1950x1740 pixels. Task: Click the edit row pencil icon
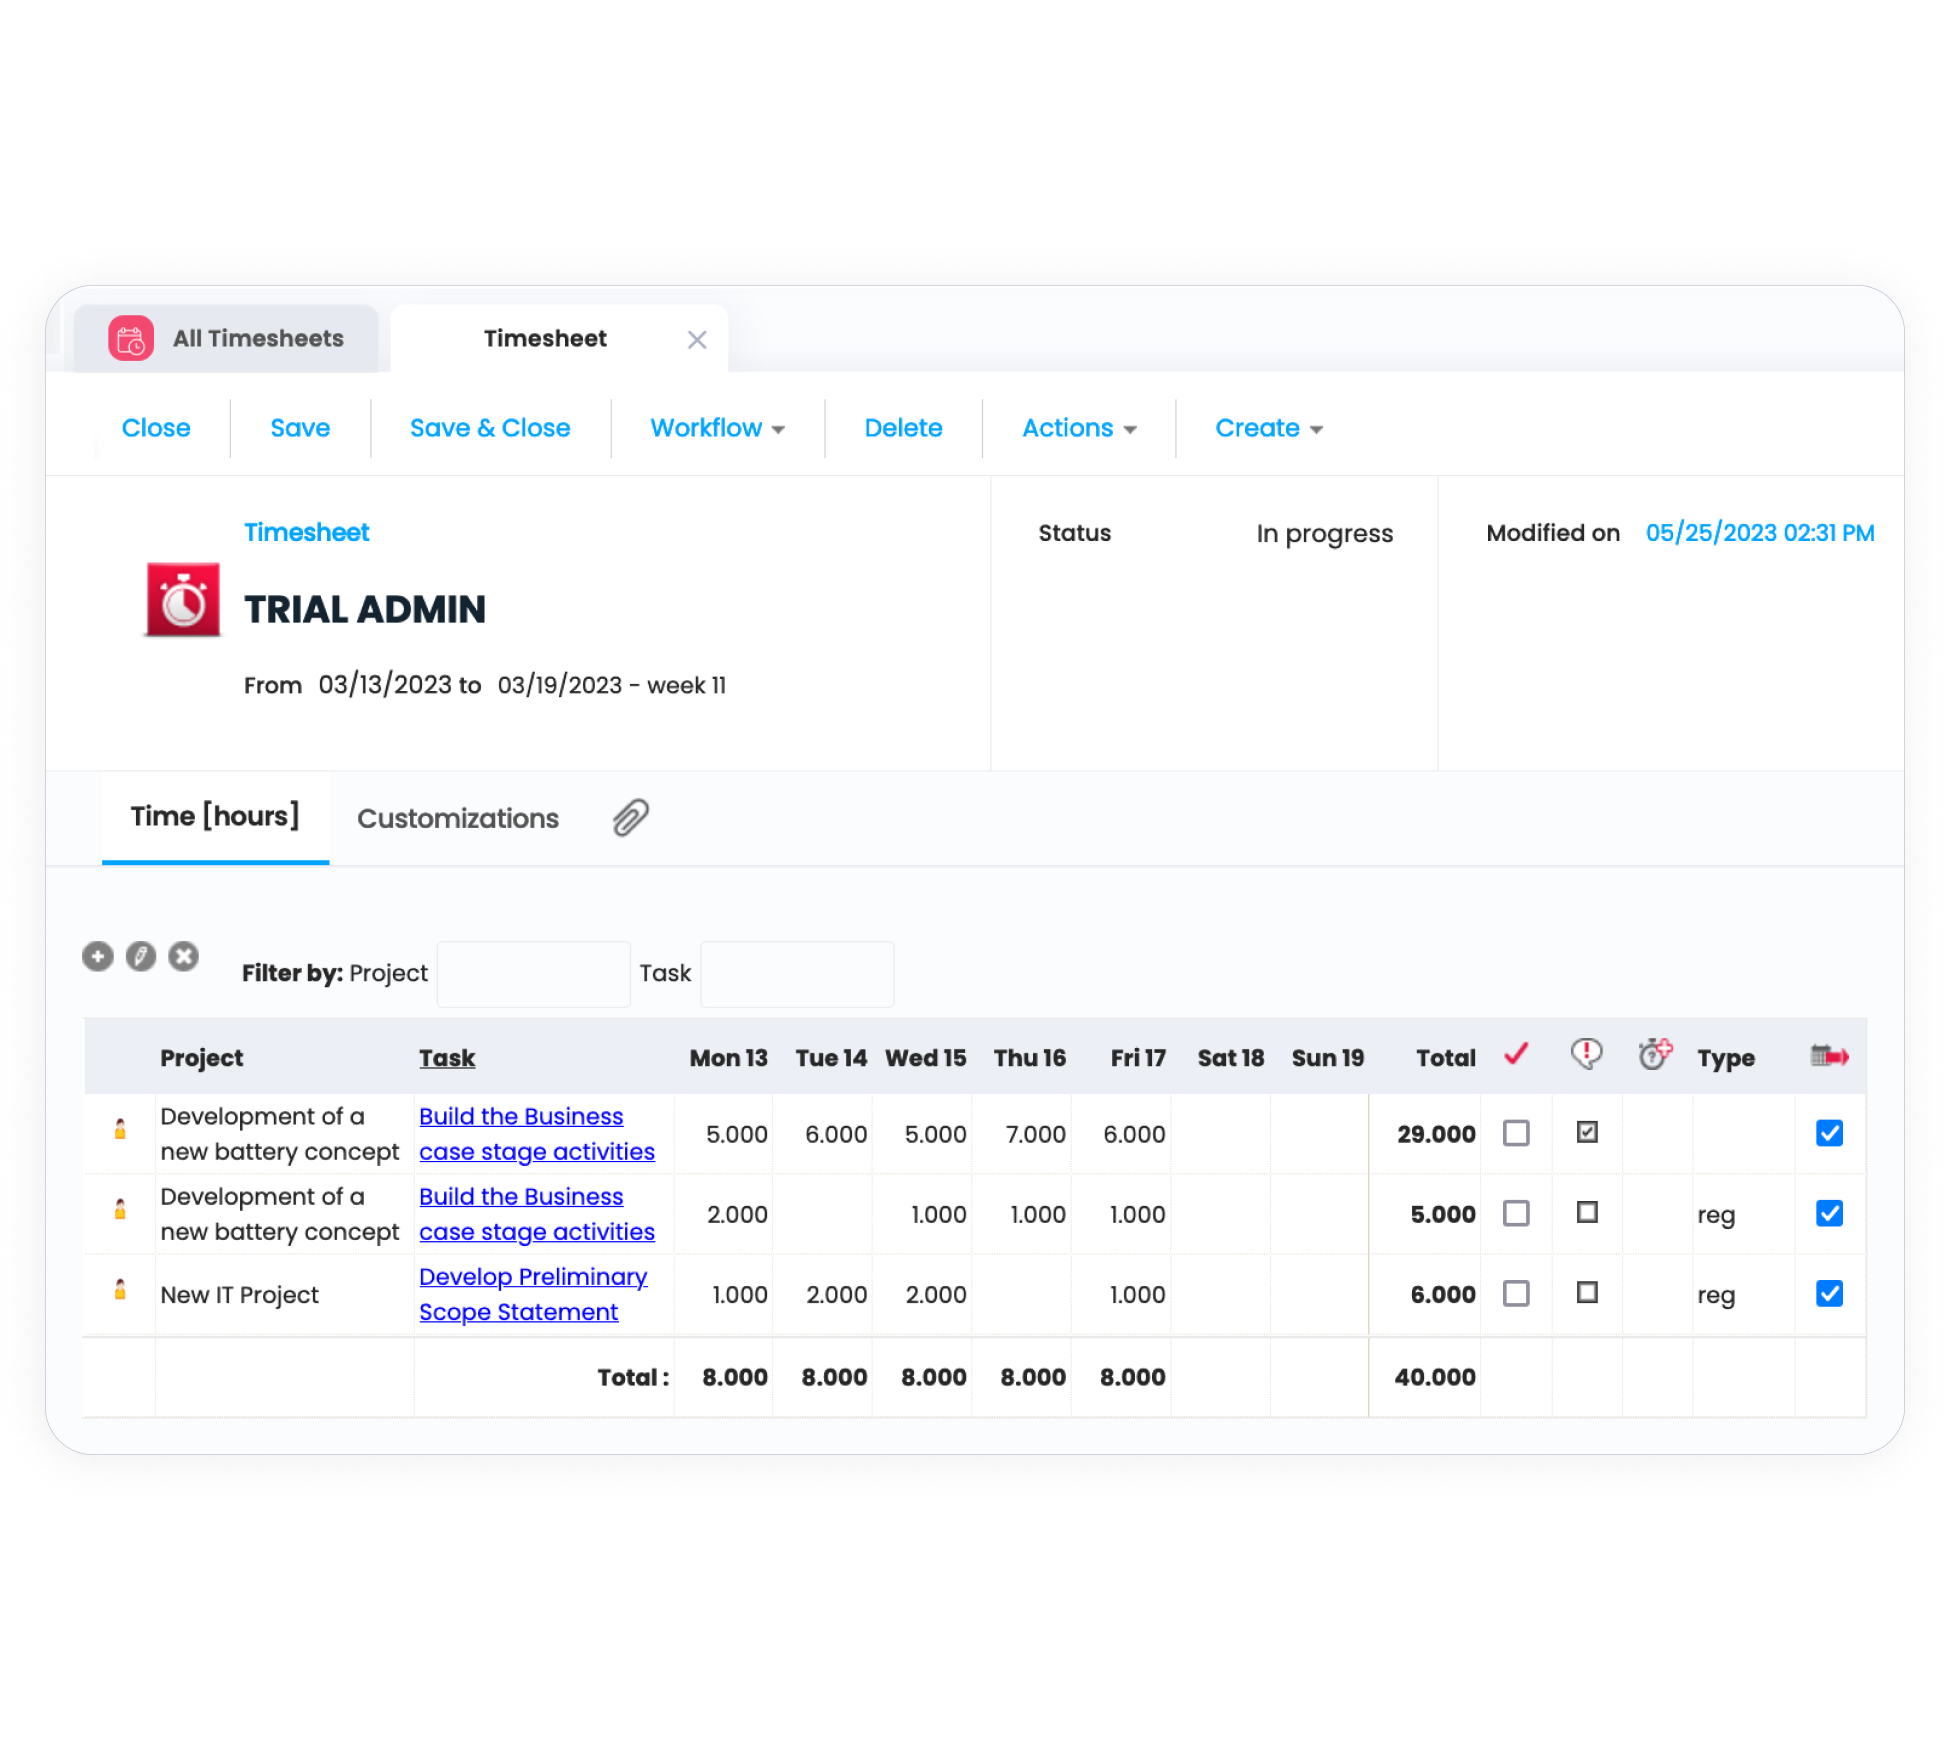click(141, 957)
